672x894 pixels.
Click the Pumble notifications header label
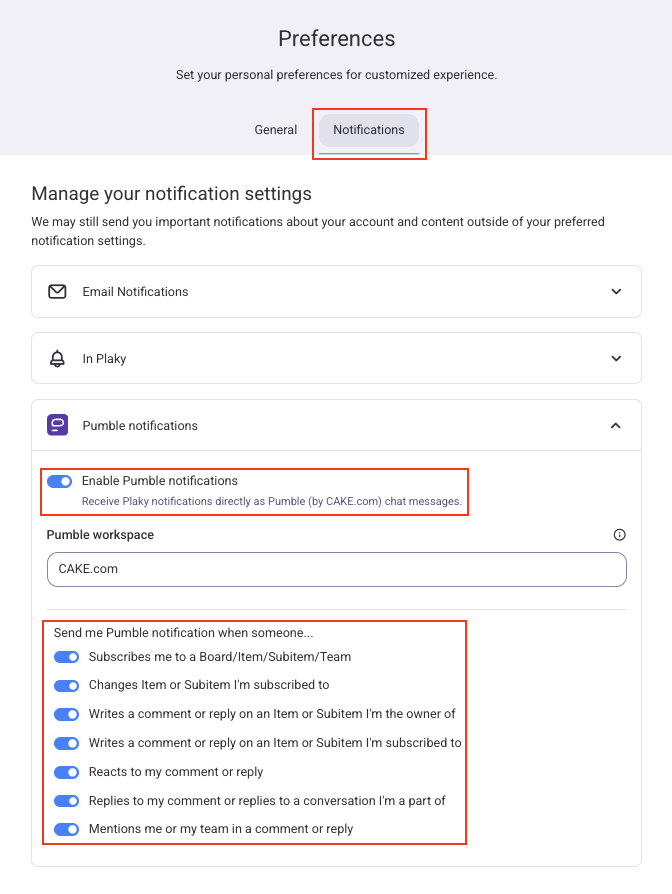[140, 426]
